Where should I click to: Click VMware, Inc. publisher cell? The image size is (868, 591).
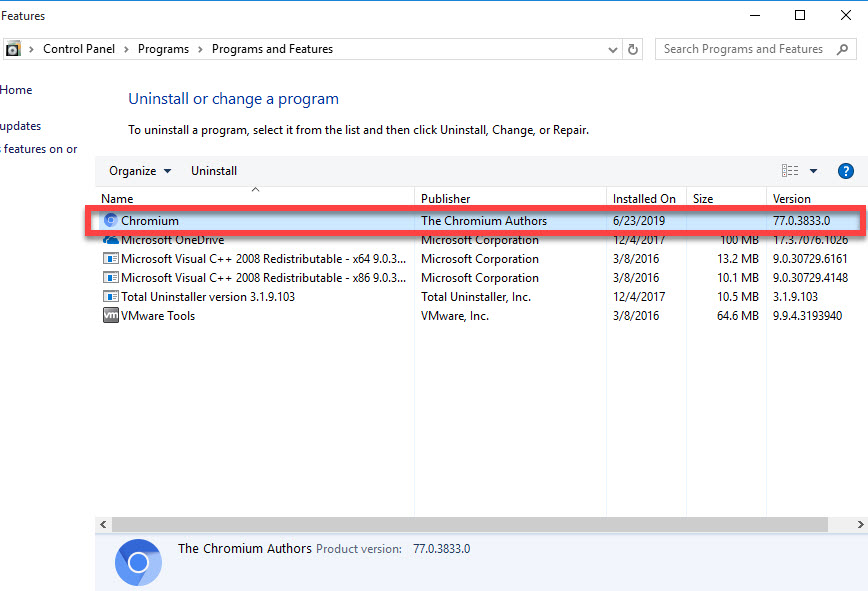click(455, 315)
